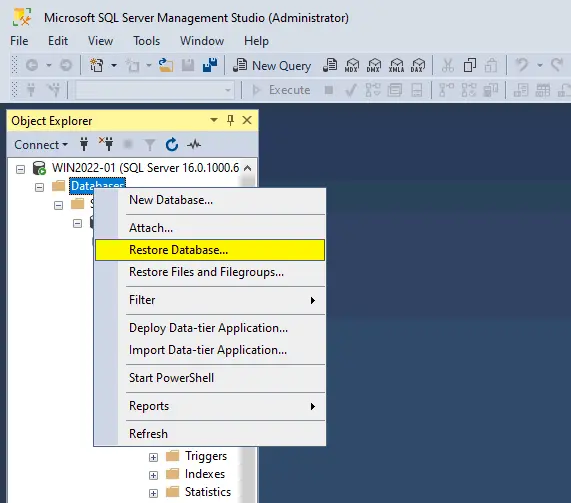Image resolution: width=571 pixels, height=503 pixels.
Task: Select Start PowerShell menu entry
Action: point(210,378)
